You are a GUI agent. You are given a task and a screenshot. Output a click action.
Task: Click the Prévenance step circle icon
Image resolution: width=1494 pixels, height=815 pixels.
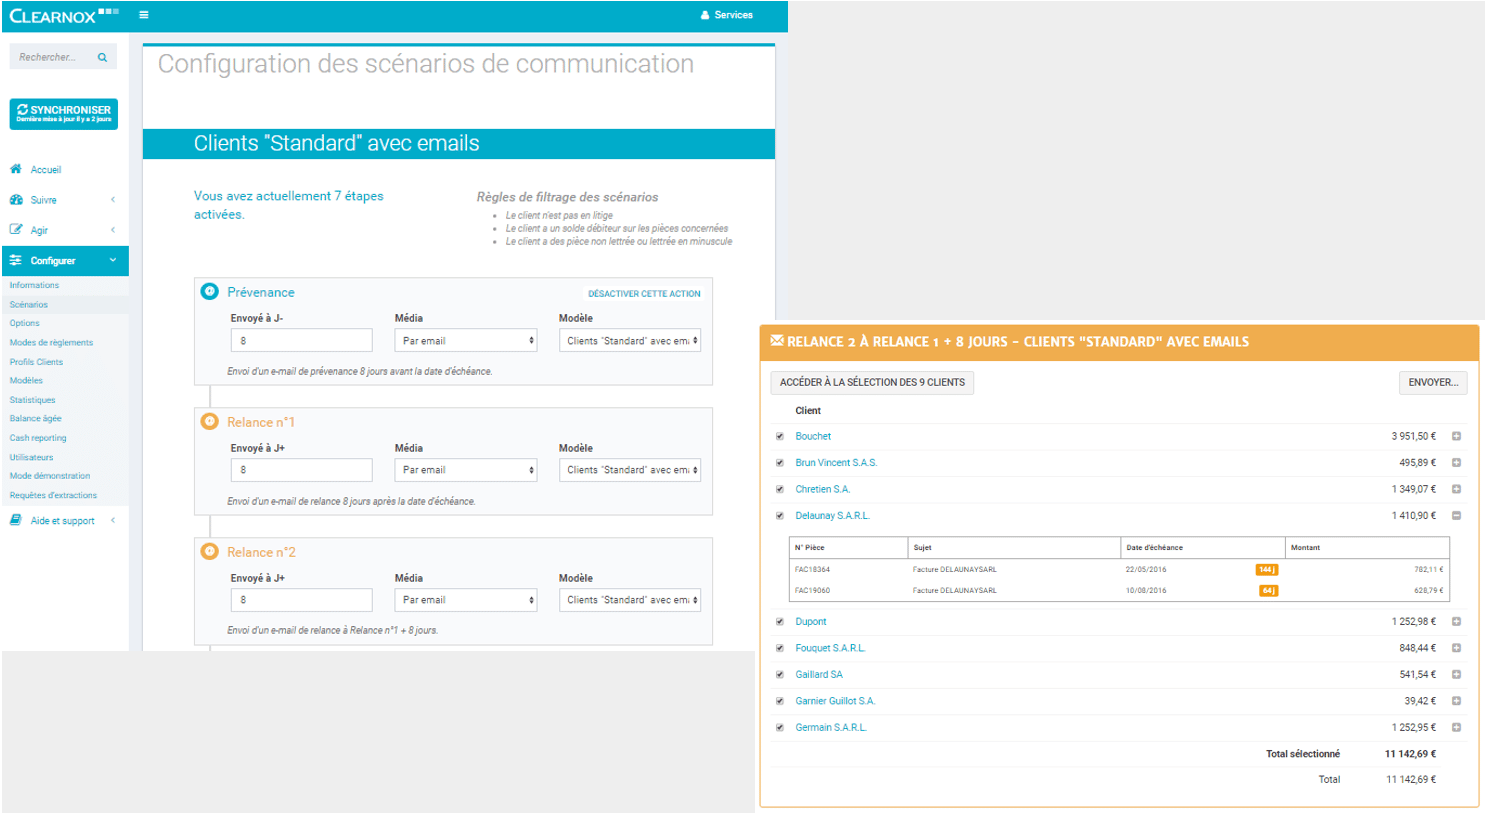(210, 292)
